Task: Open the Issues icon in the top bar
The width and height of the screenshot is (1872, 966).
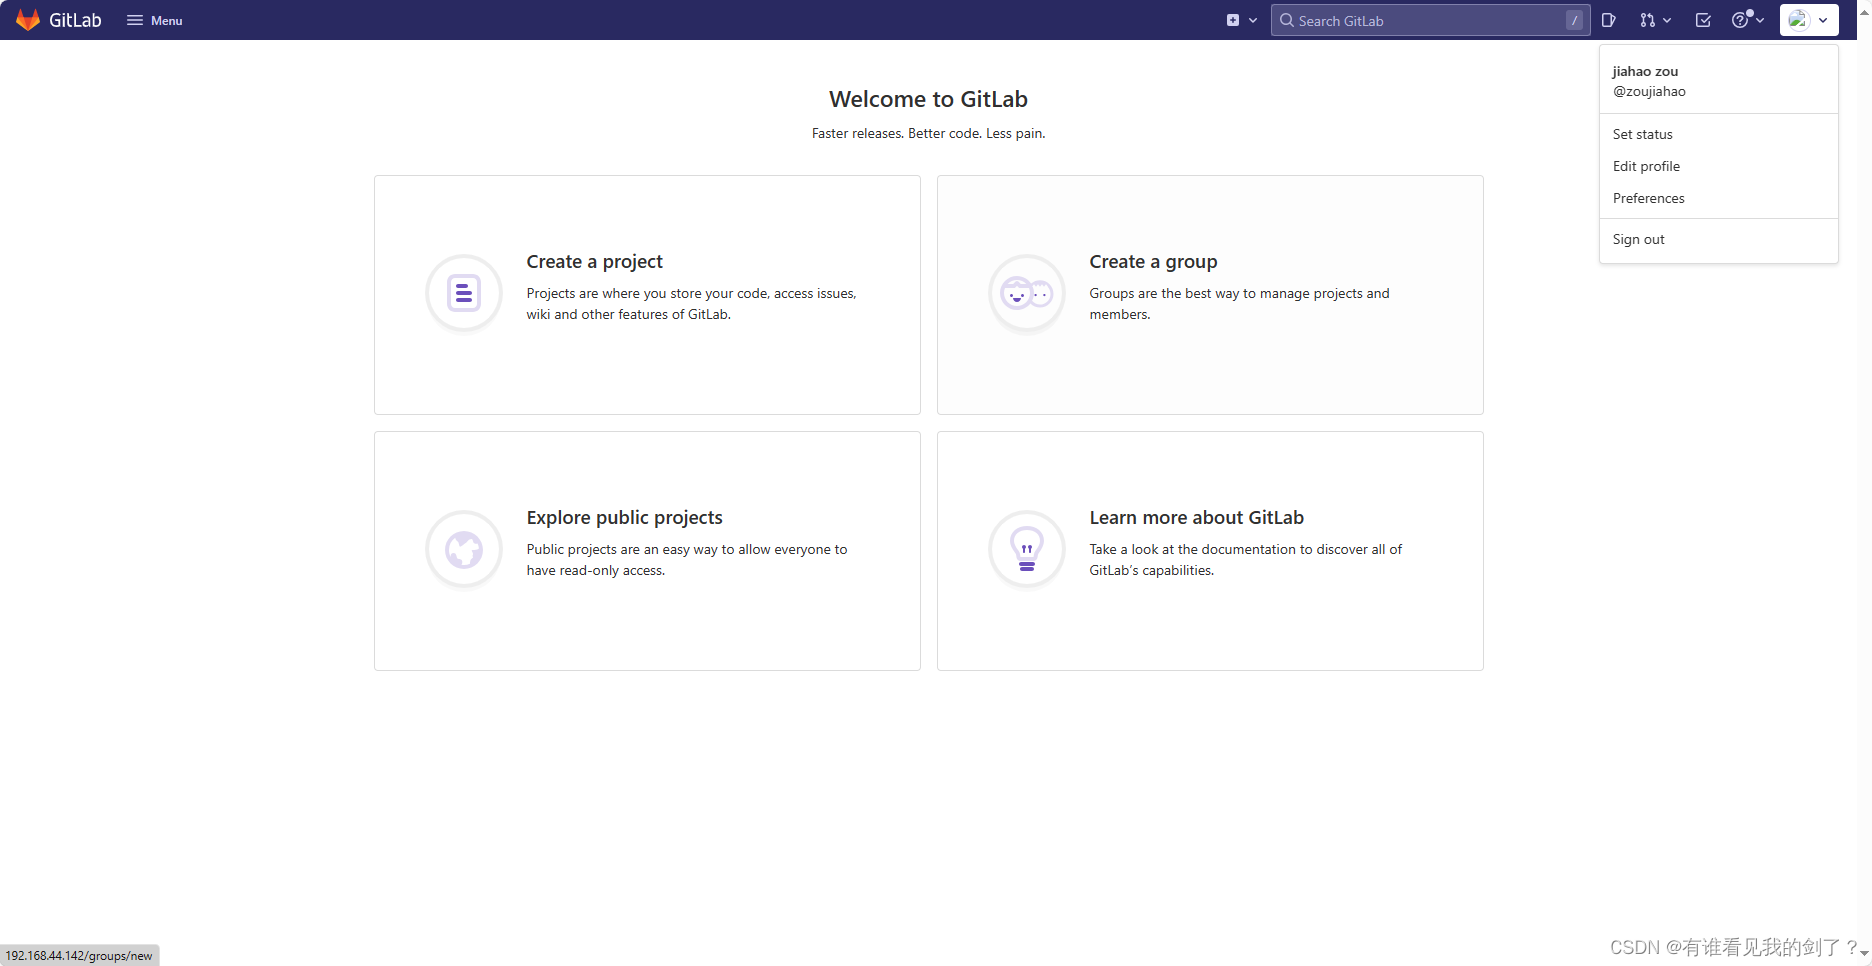Action: point(1609,19)
